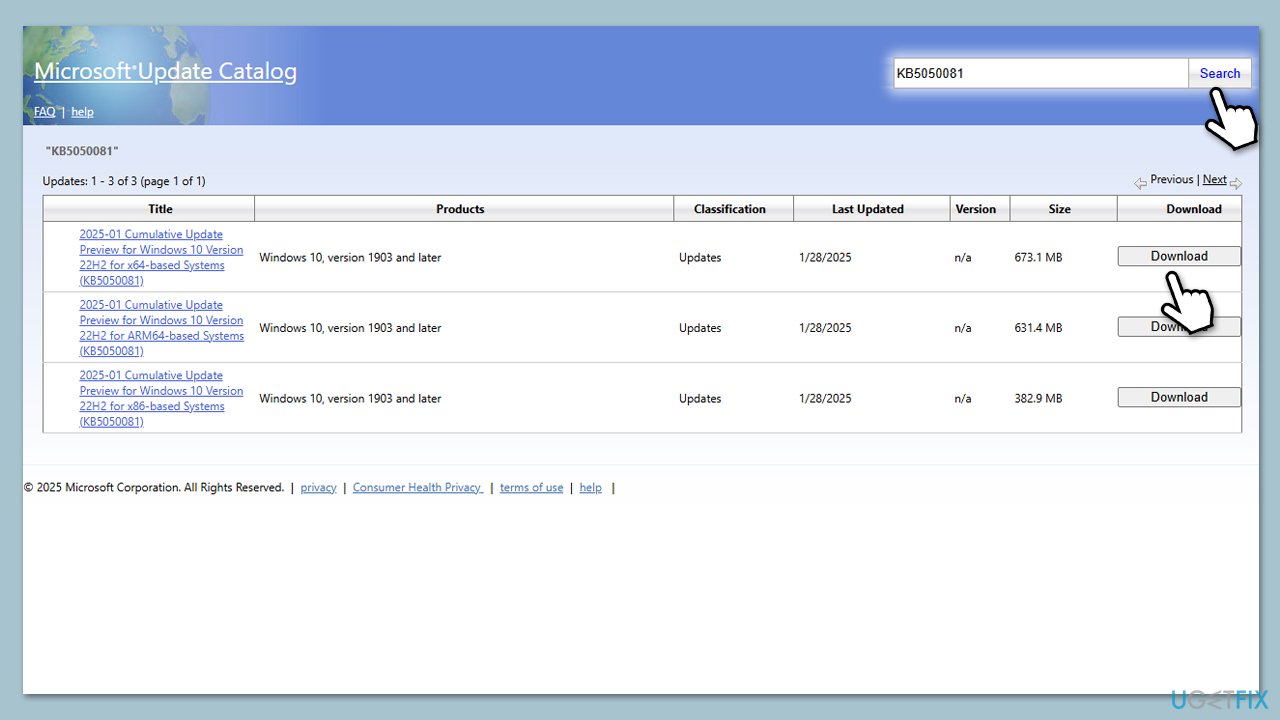The height and width of the screenshot is (720, 1280).
Task: Sort results by Size column
Action: point(1063,209)
